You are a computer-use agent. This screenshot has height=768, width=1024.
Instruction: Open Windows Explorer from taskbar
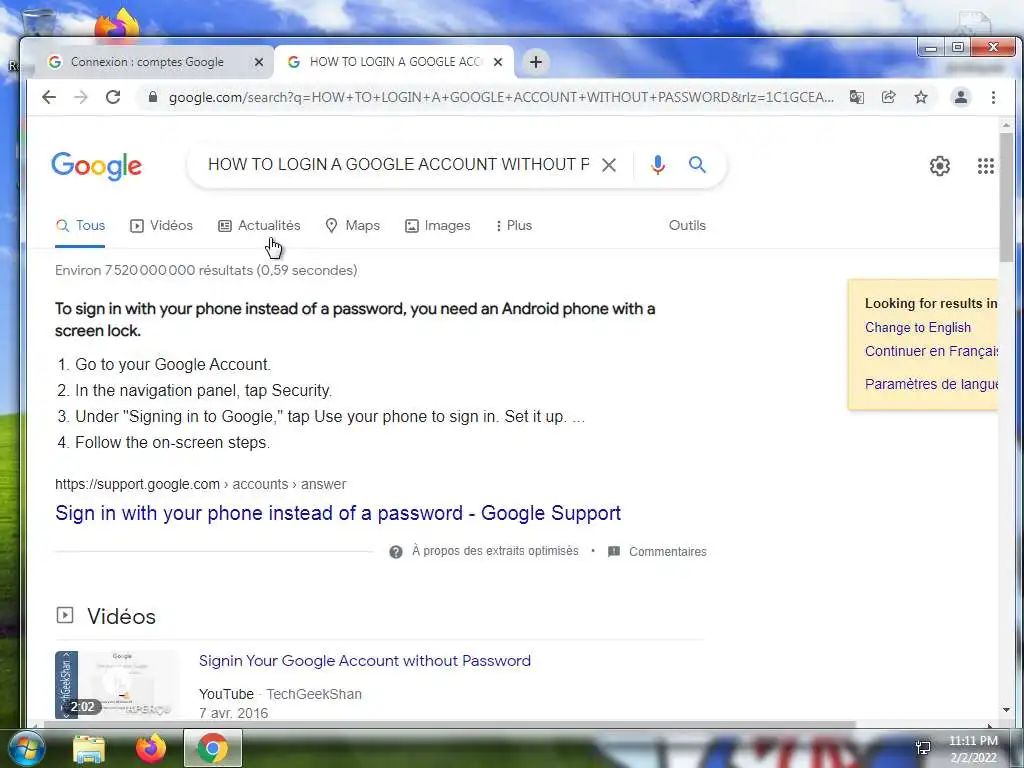coord(89,749)
